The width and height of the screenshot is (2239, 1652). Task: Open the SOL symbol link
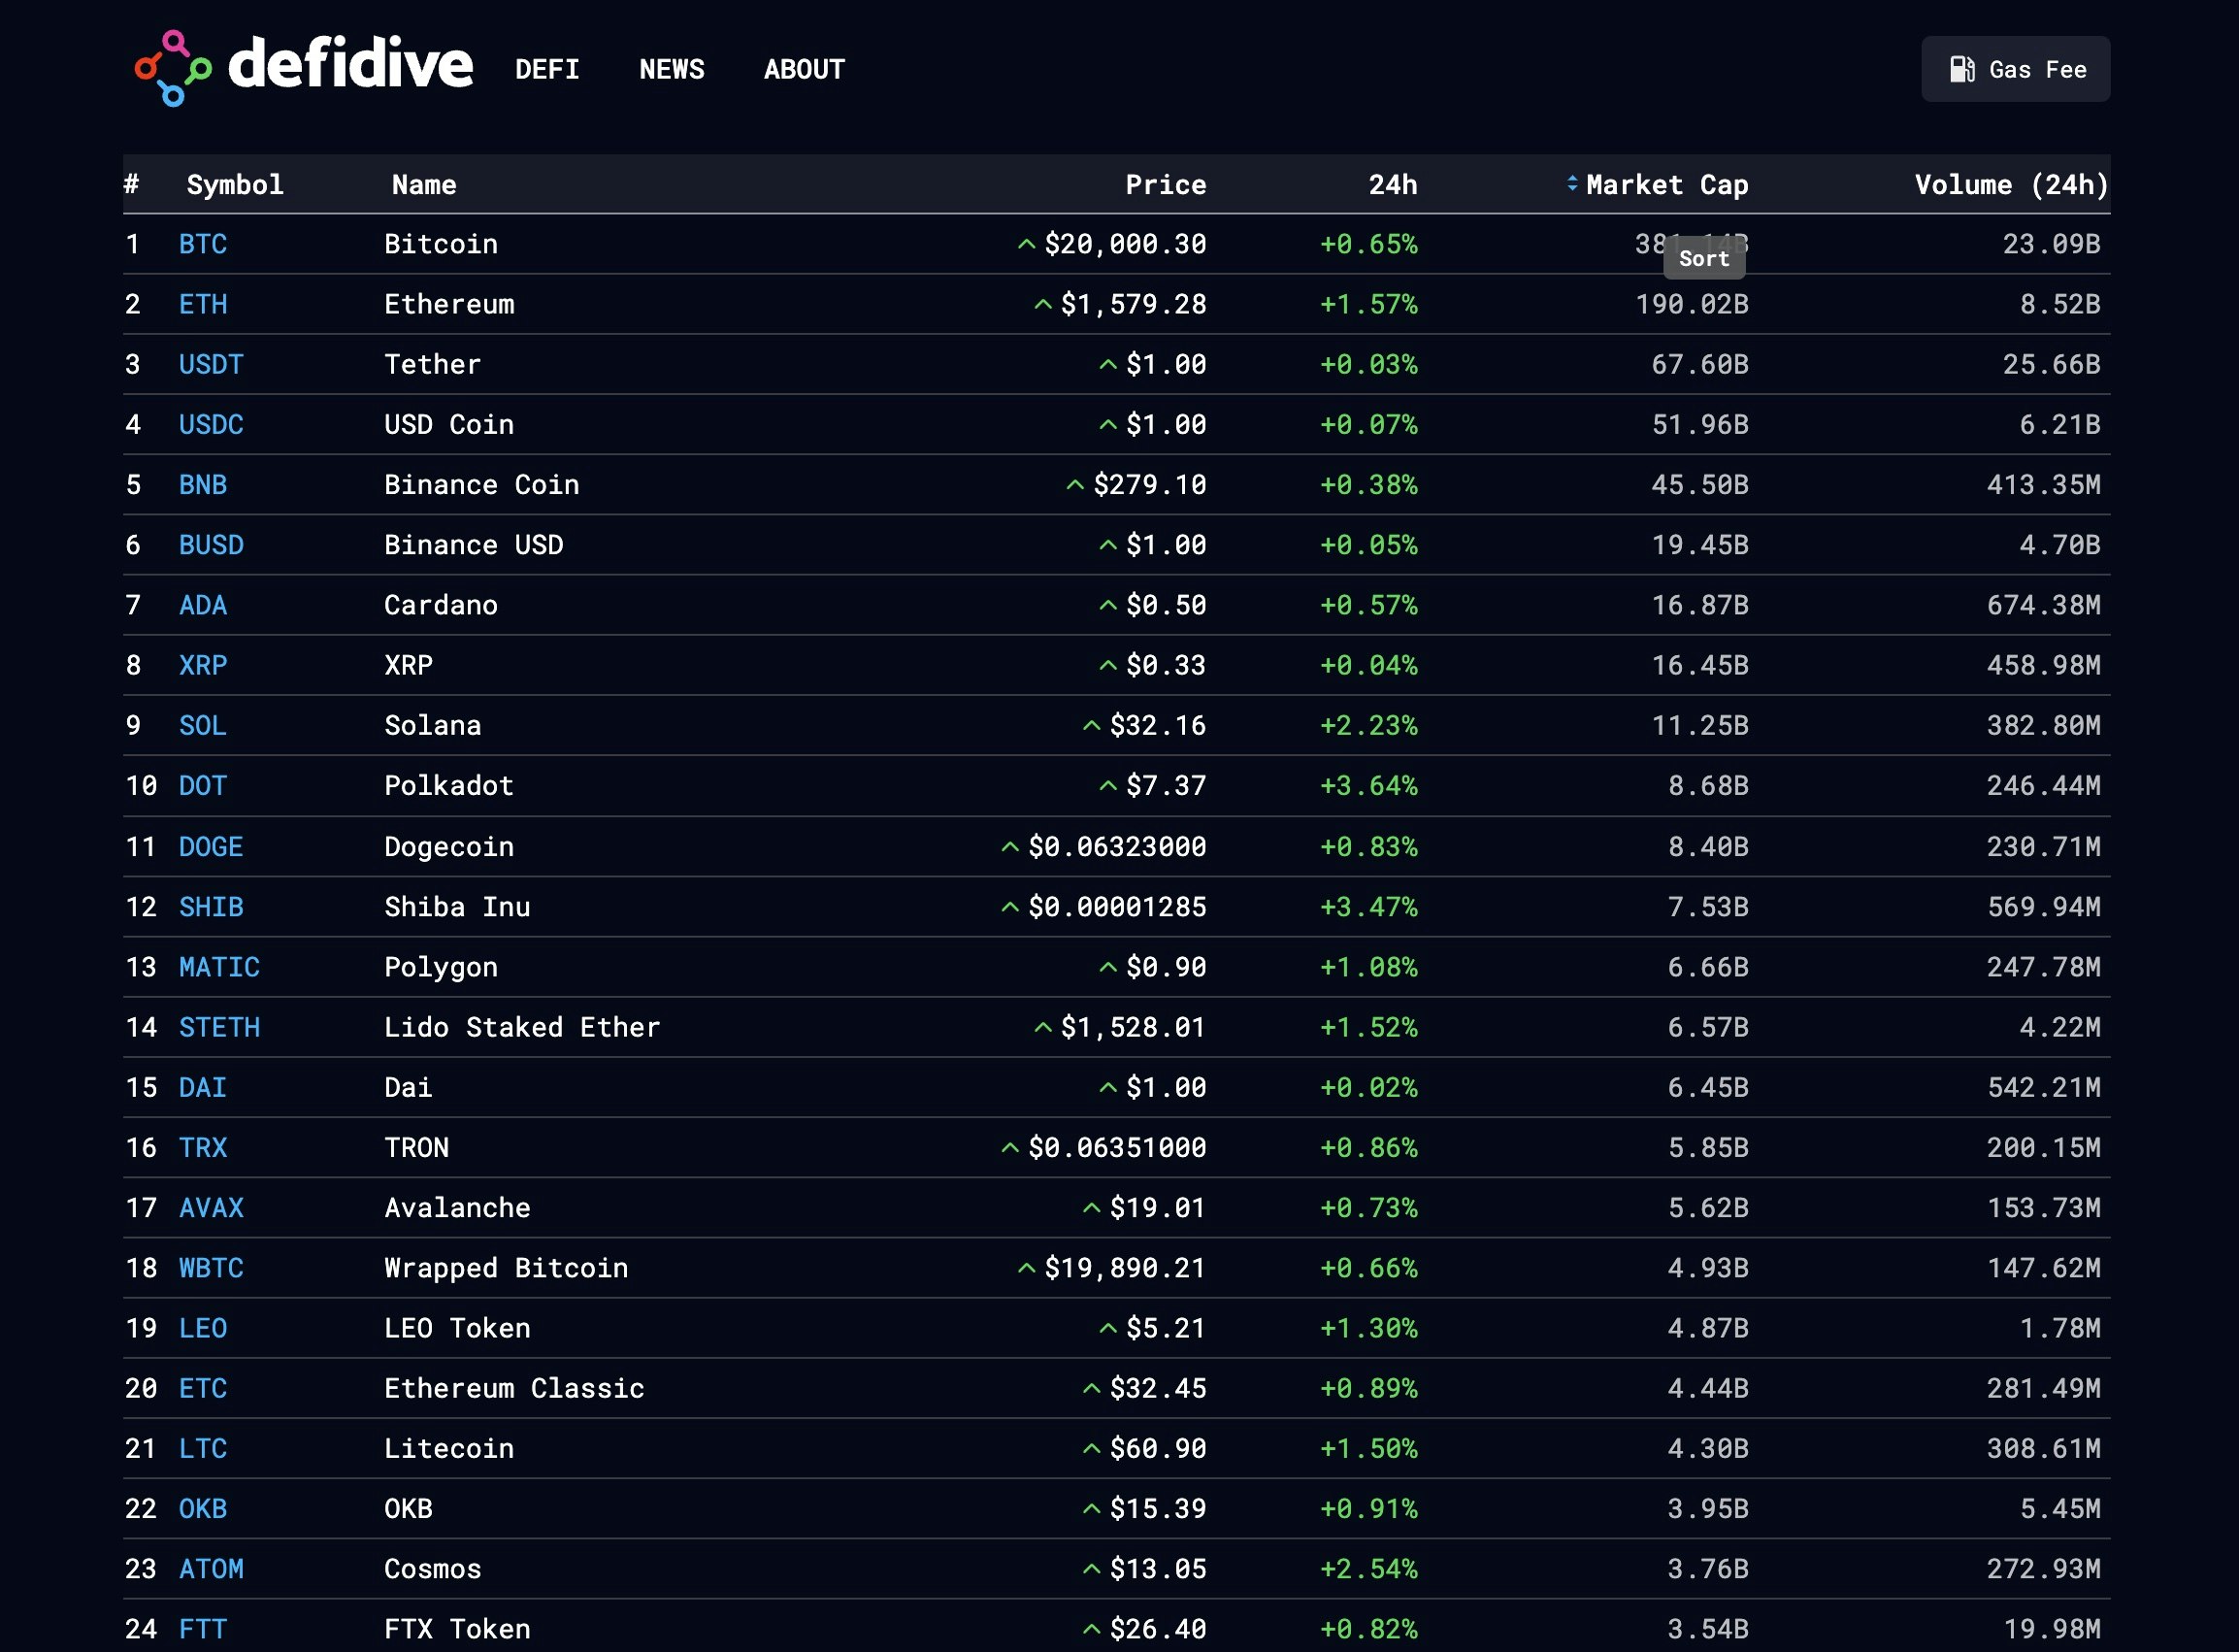pos(203,726)
